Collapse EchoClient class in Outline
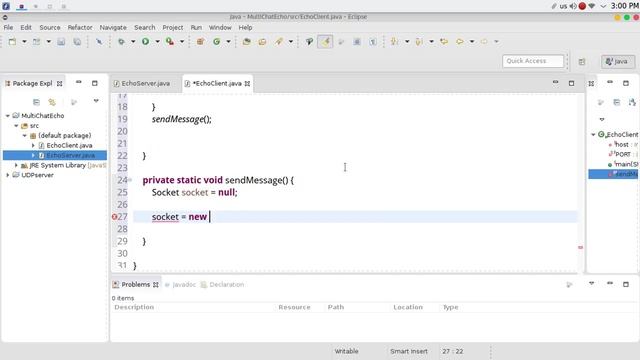 point(593,134)
